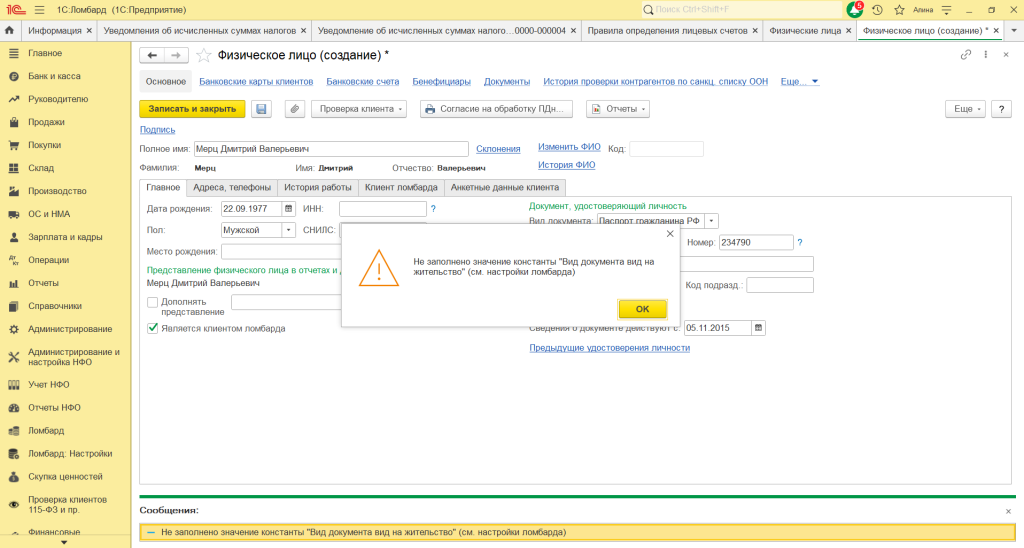Open date of birth calendar picker

tap(289, 209)
